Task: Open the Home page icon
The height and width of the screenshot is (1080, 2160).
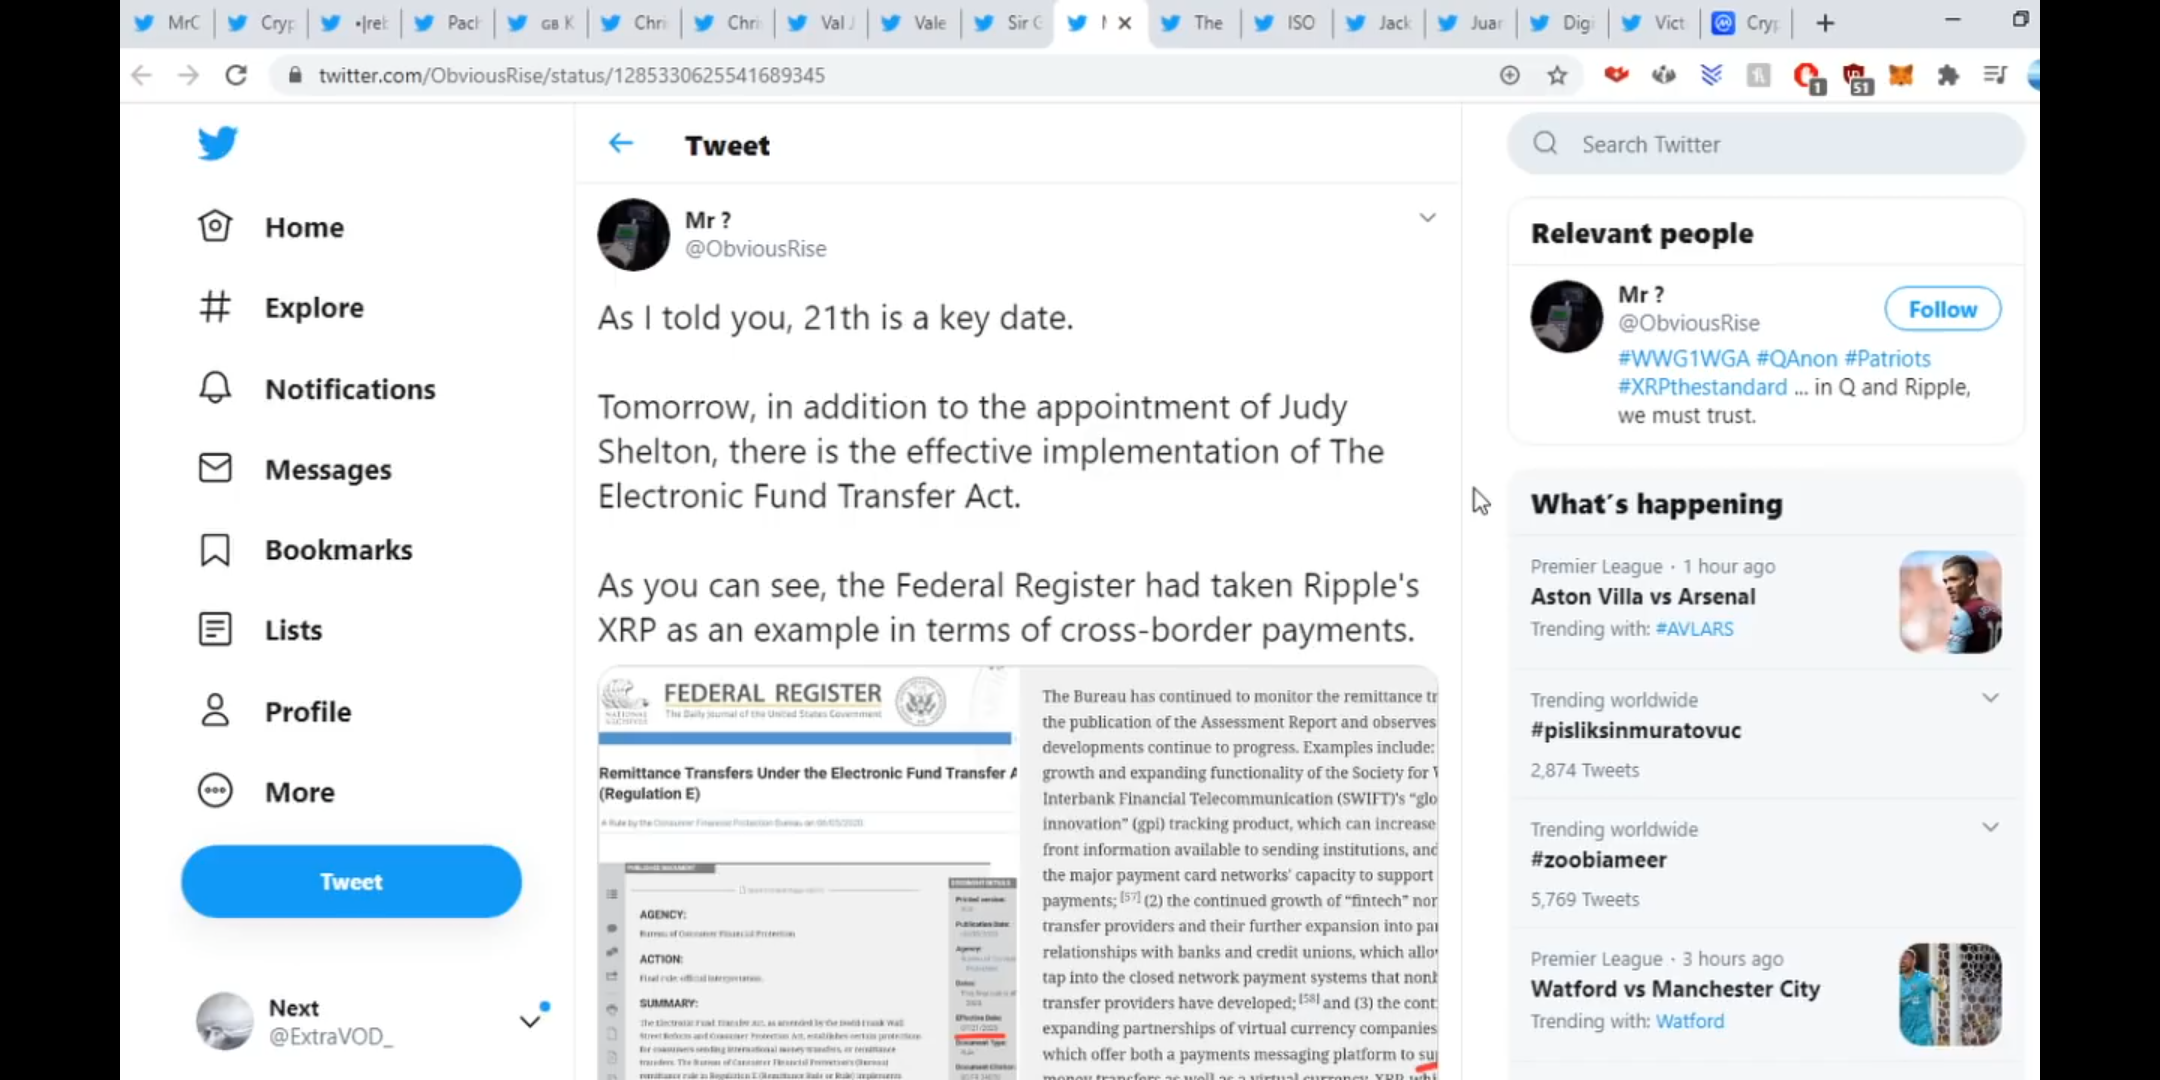Action: pos(215,226)
